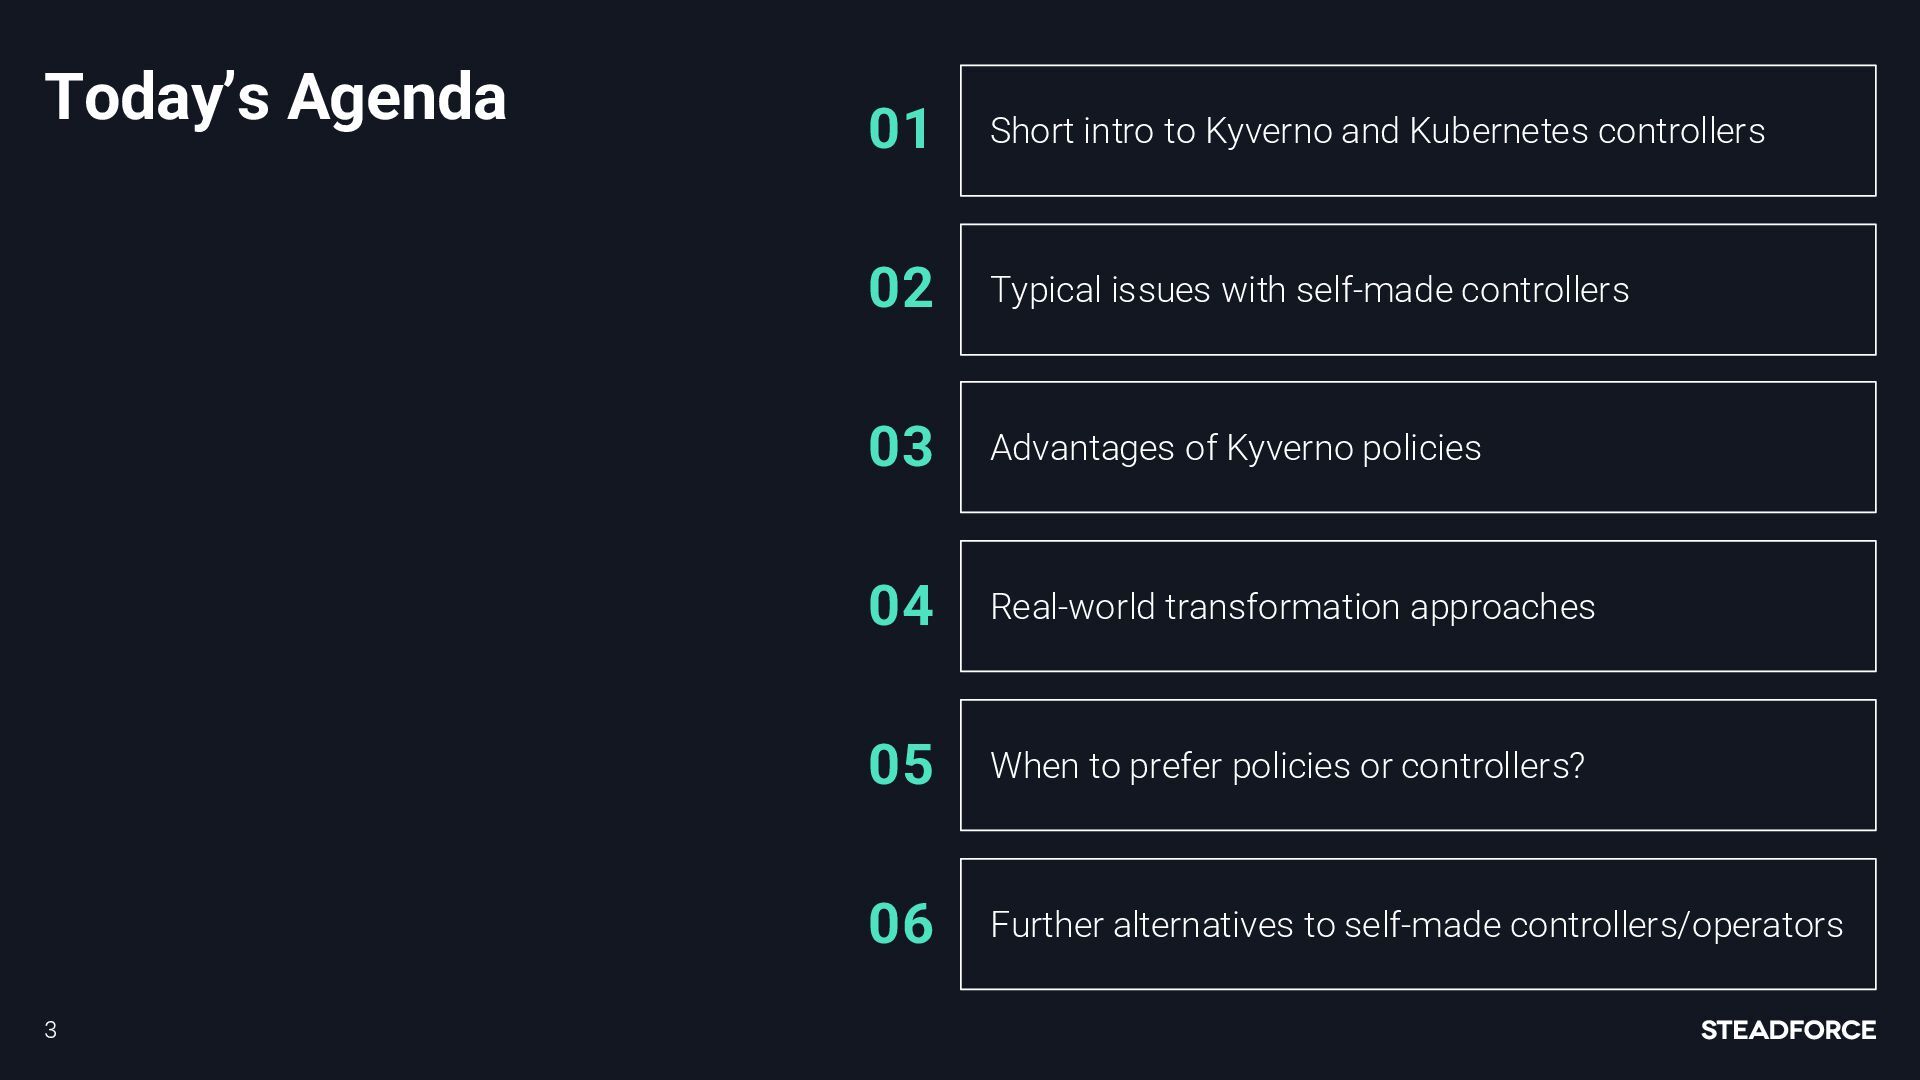The width and height of the screenshot is (1920, 1080).
Task: Open Further alternatives to self-made controllers box
Action: click(x=1418, y=924)
